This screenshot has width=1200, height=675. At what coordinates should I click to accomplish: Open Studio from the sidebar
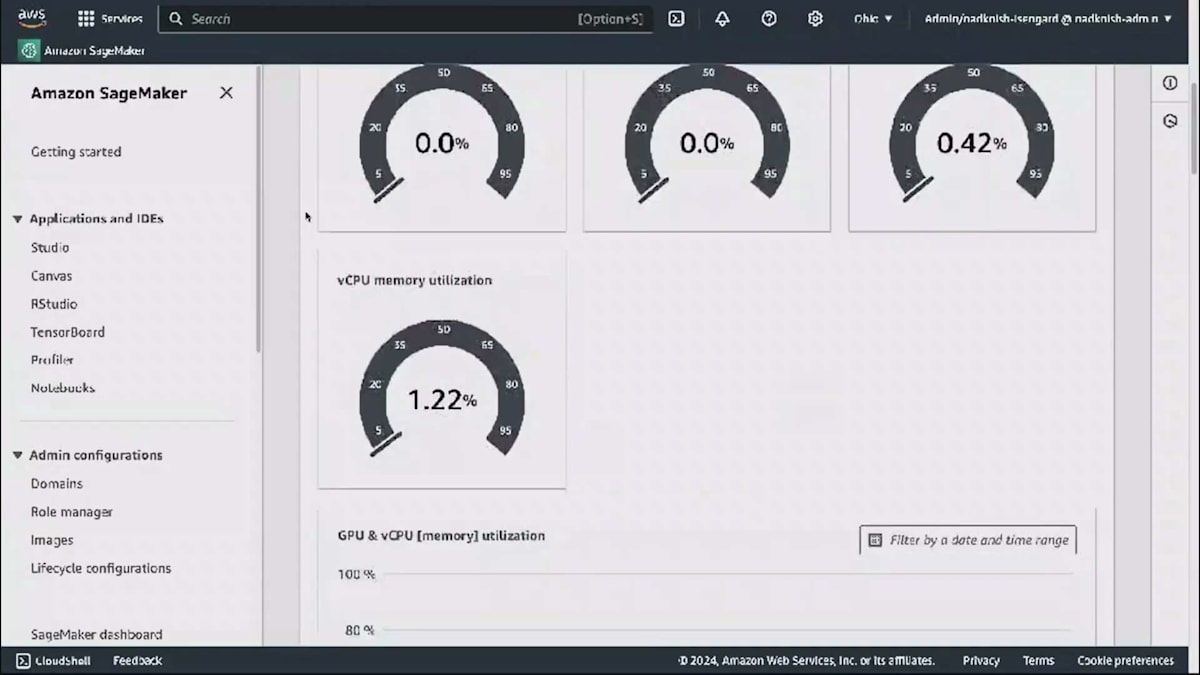pos(50,247)
